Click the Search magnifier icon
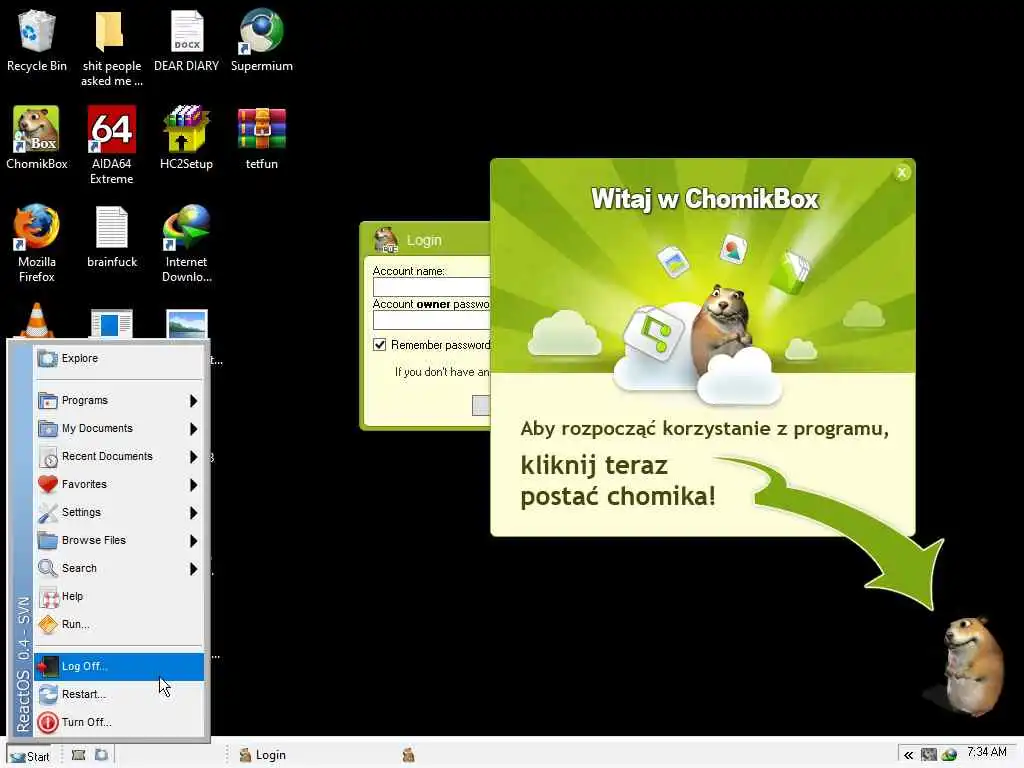The height and width of the screenshot is (768, 1024). click(x=48, y=569)
